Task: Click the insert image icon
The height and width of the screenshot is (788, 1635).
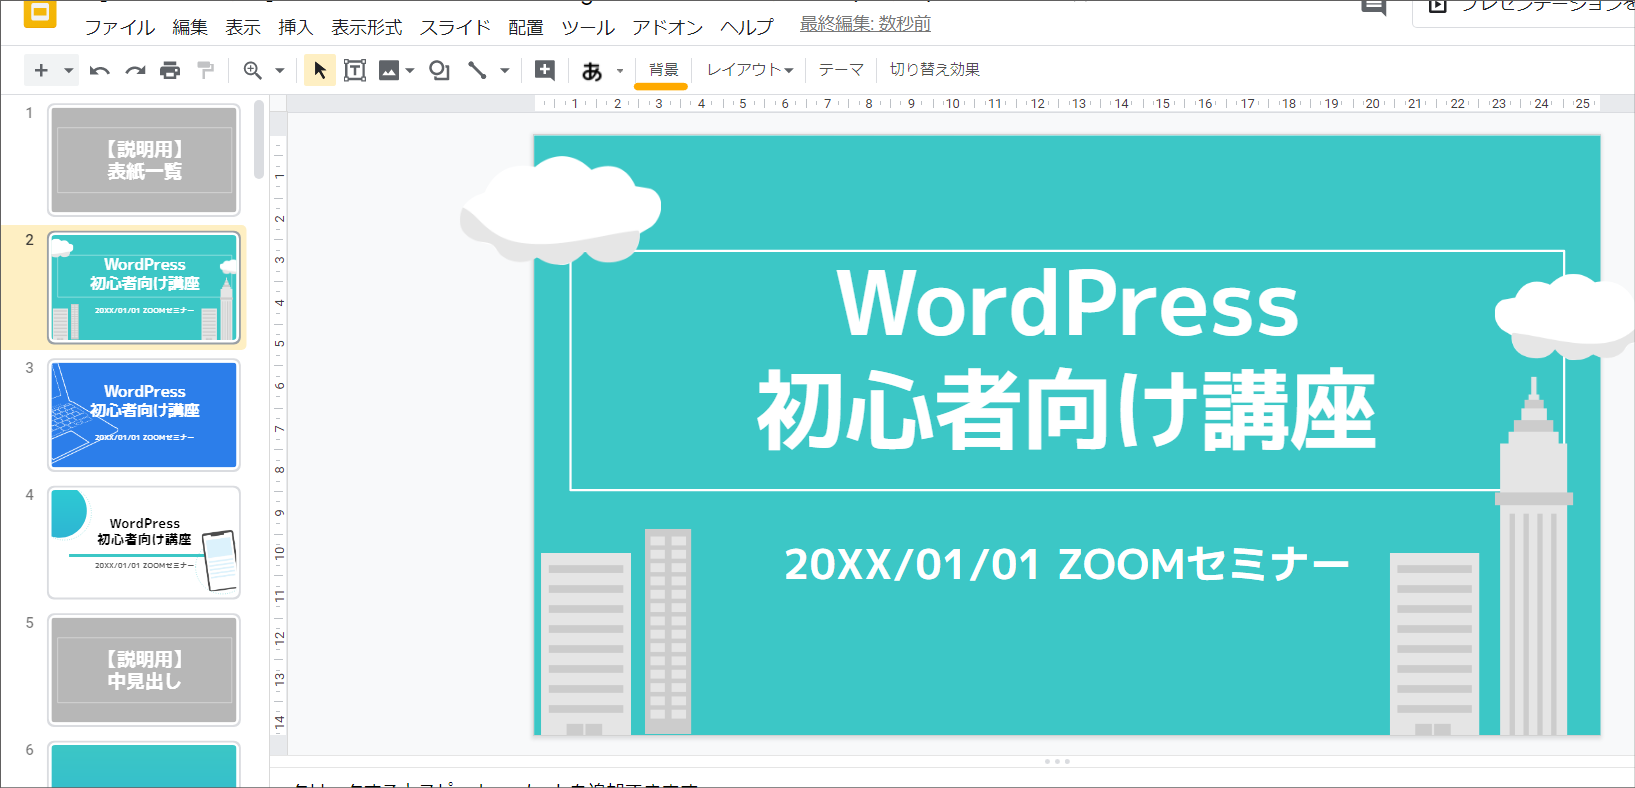Action: click(389, 70)
